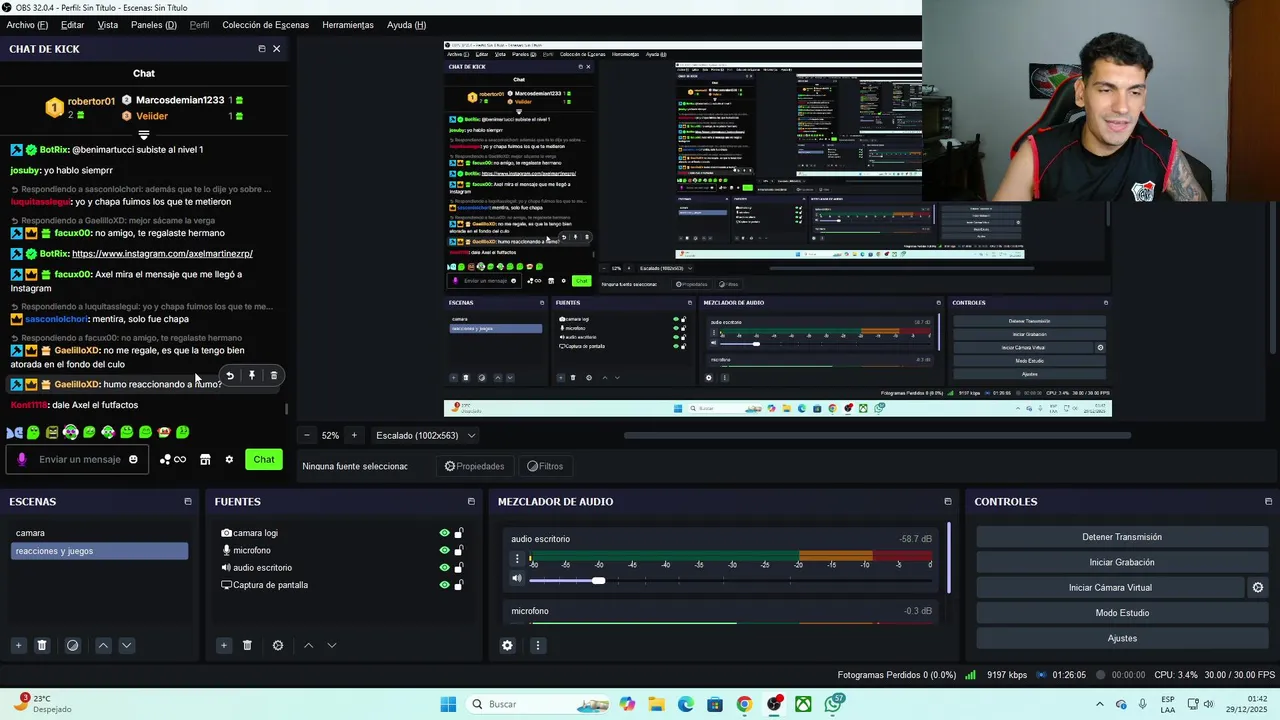Viewport: 1280px width, 720px height.
Task: Open the Herramientas menu
Action: [x=348, y=25]
